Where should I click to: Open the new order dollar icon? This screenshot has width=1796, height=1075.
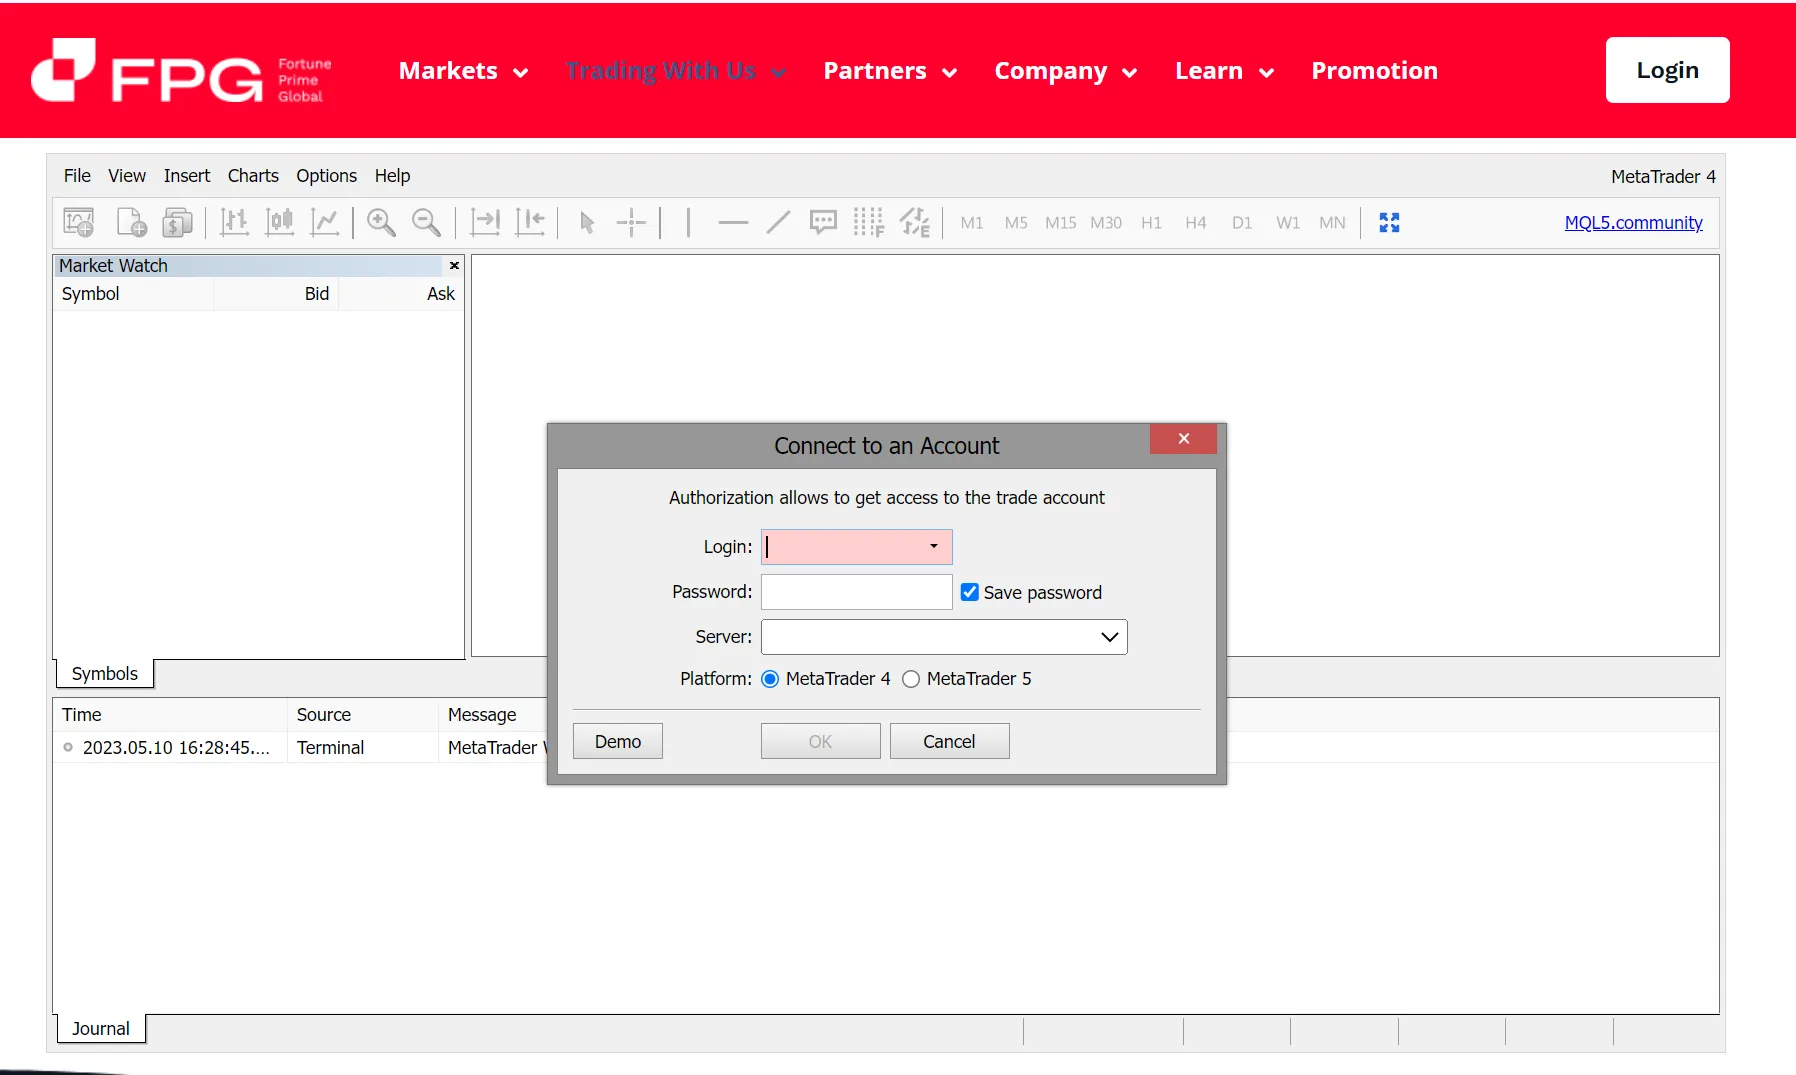click(x=178, y=222)
